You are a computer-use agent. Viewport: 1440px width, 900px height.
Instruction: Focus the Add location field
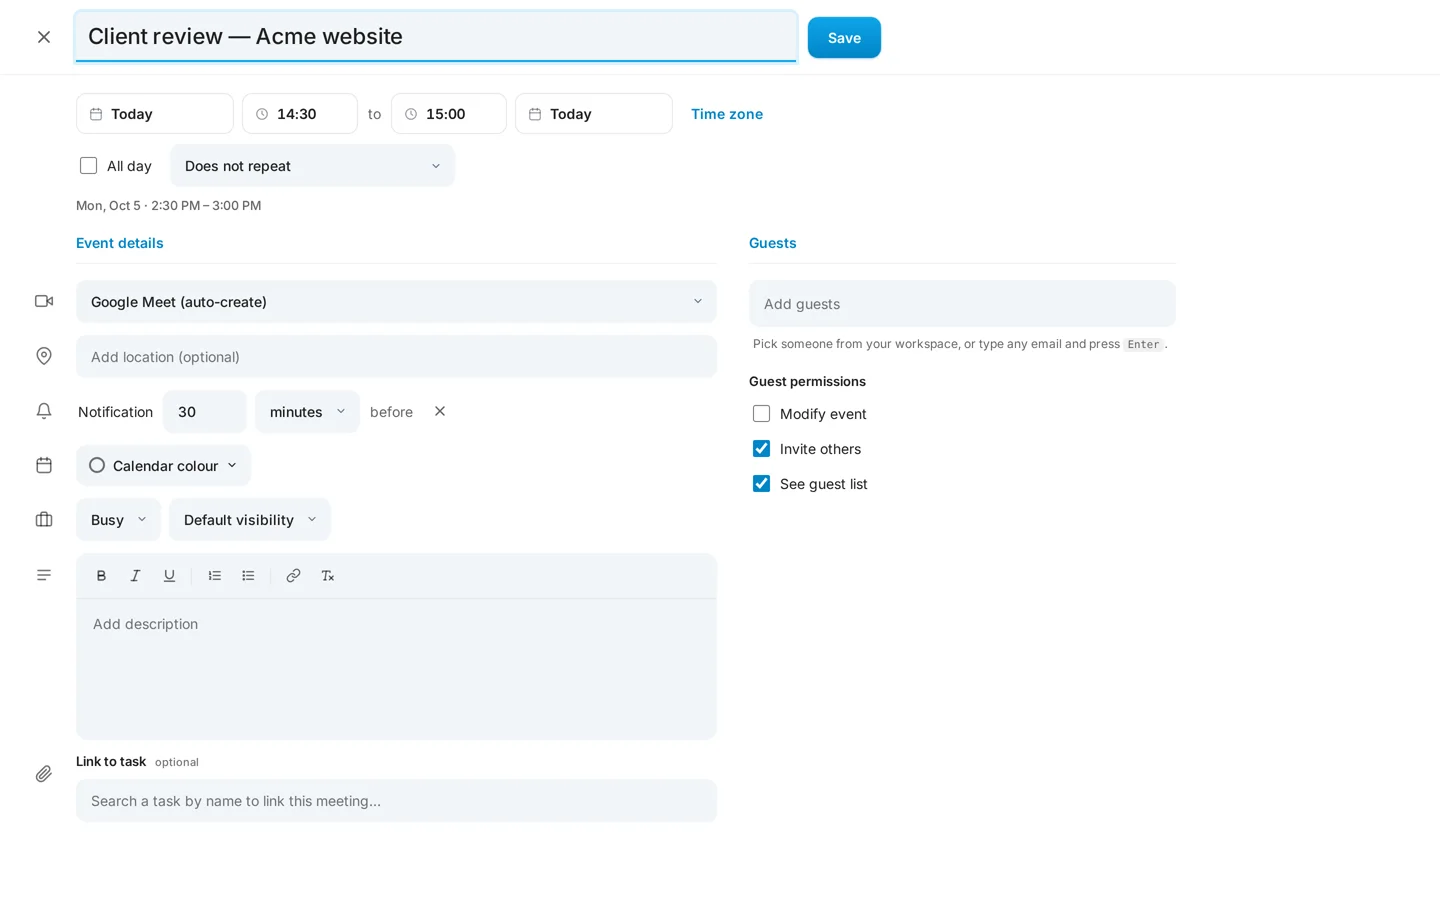(x=396, y=357)
